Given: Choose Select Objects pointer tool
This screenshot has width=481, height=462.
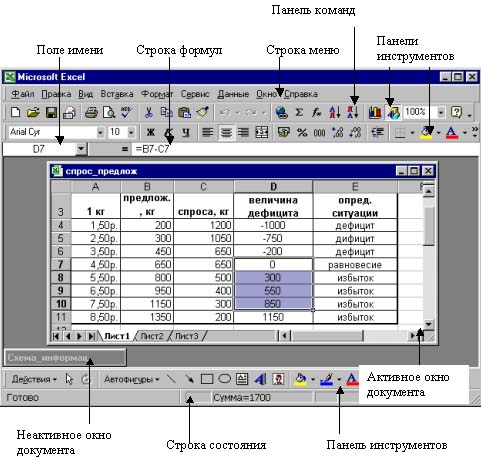Looking at the screenshot, I should (x=69, y=379).
